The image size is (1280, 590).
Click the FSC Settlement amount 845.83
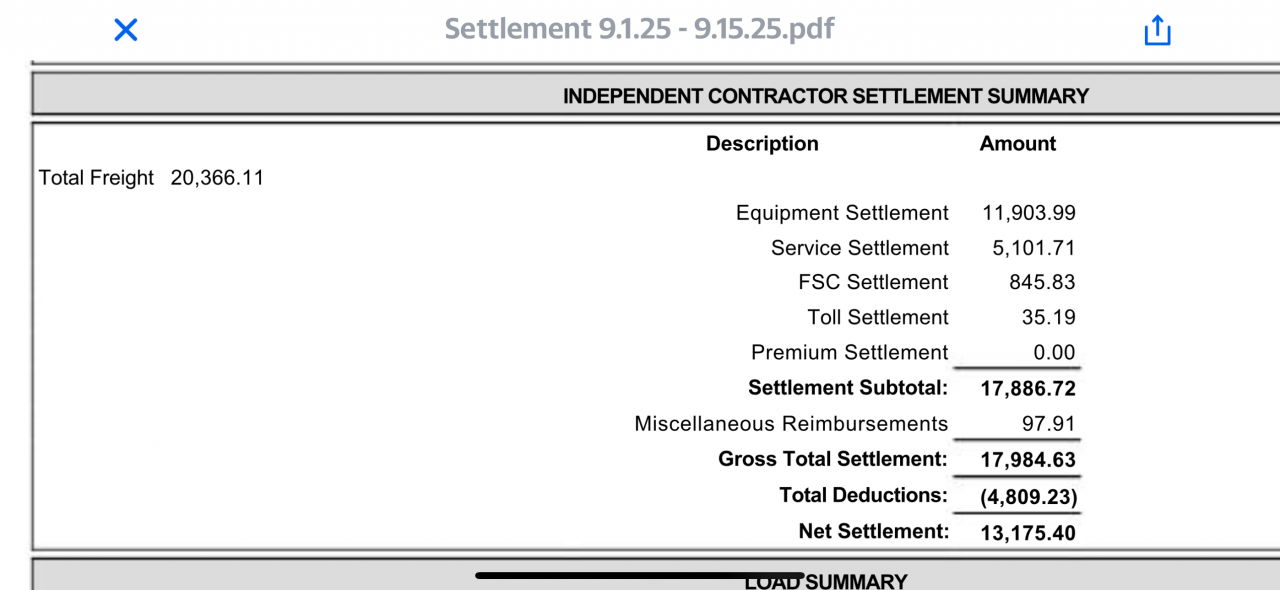[1042, 283]
